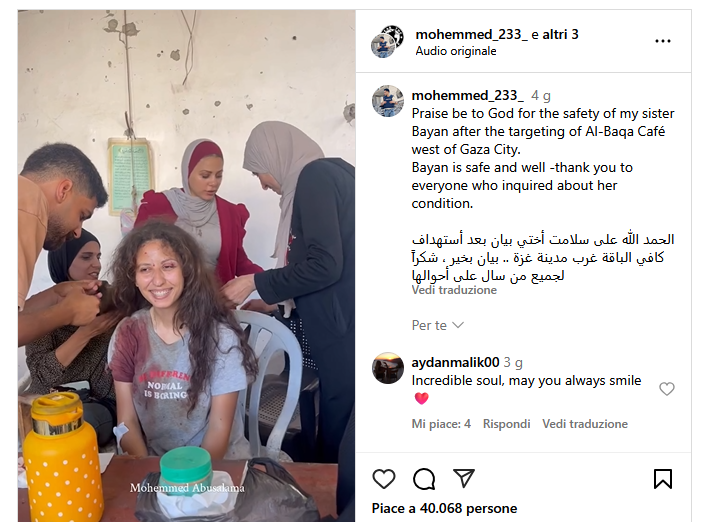Open aydanmalik00 username link
Image resolution: width=701 pixels, height=522 pixels.
point(455,362)
